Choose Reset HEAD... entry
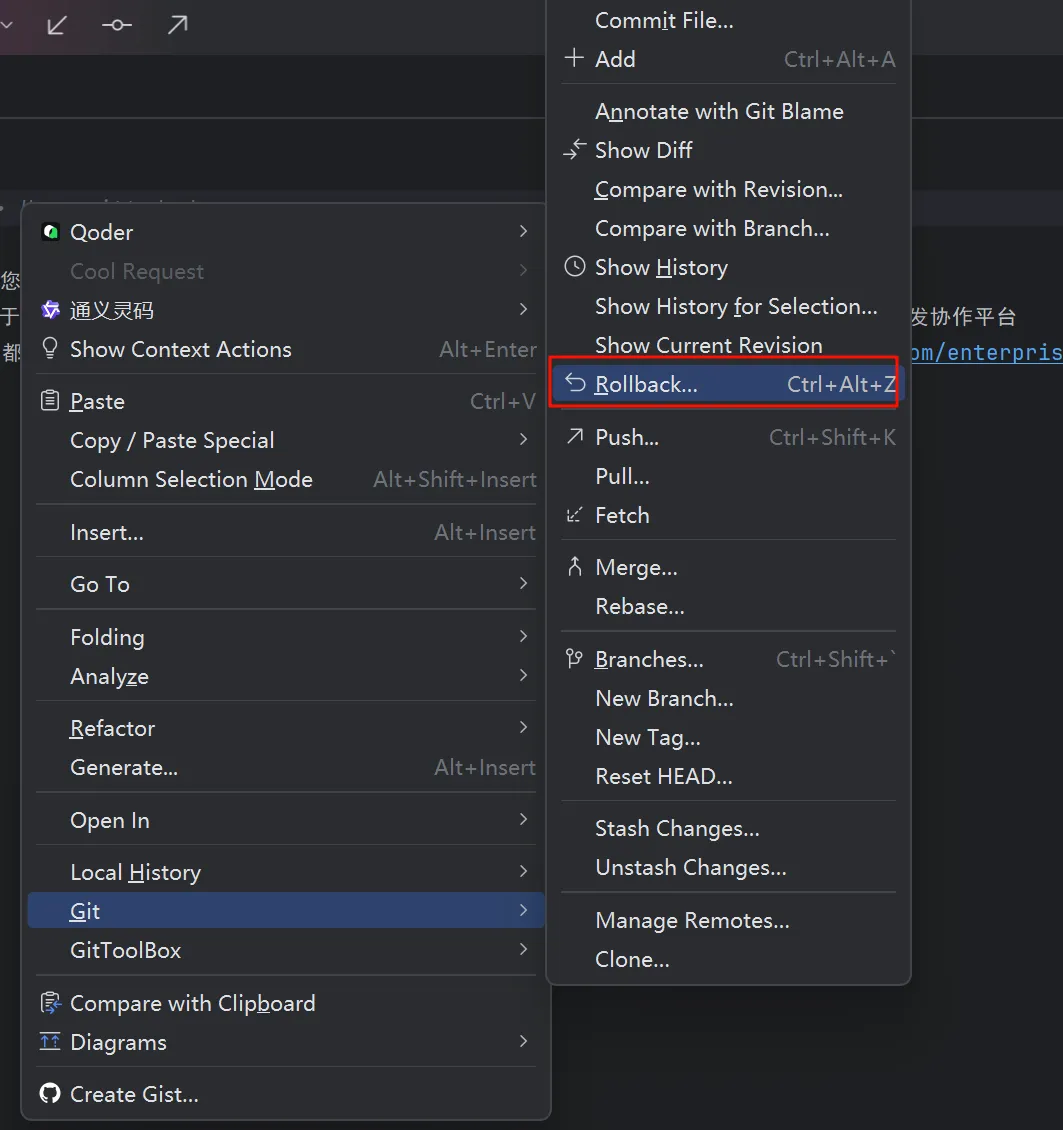This screenshot has width=1063, height=1130. pyautogui.click(x=729, y=775)
